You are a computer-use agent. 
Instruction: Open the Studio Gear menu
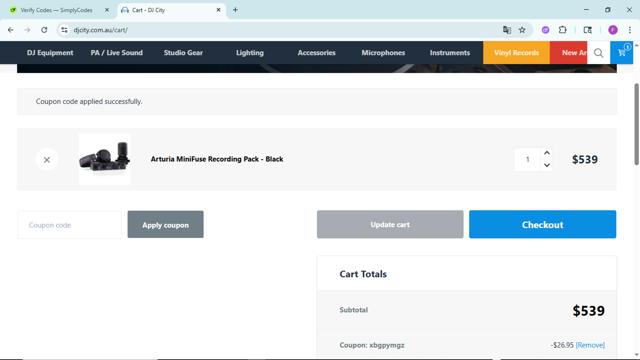[x=183, y=53]
